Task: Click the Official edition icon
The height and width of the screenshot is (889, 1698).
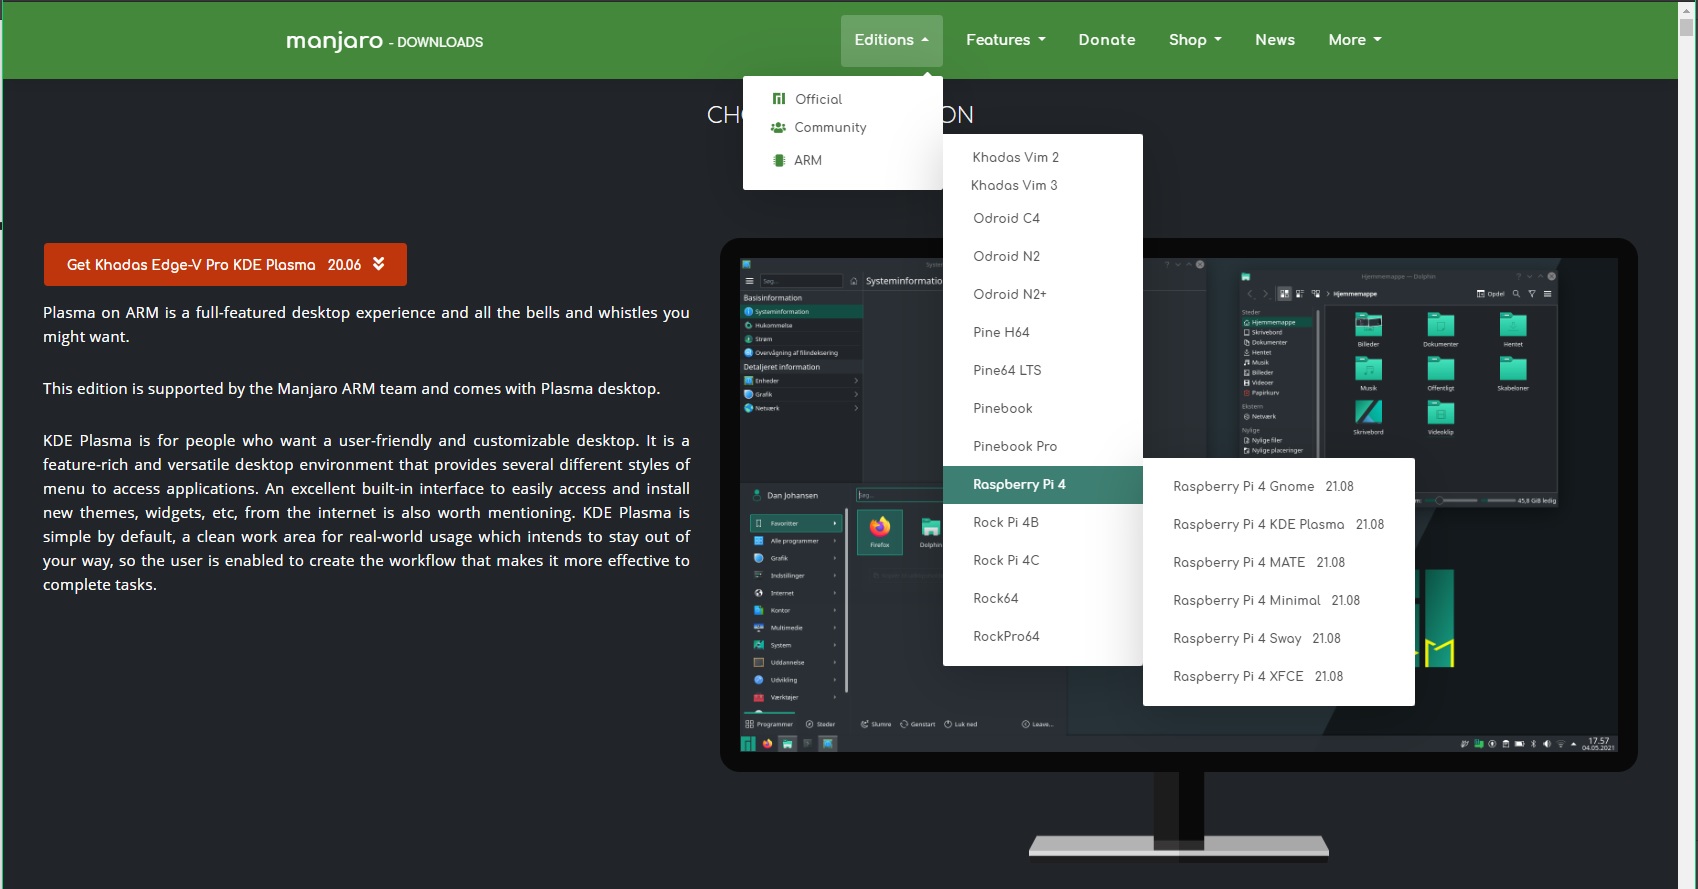Action: [x=779, y=99]
